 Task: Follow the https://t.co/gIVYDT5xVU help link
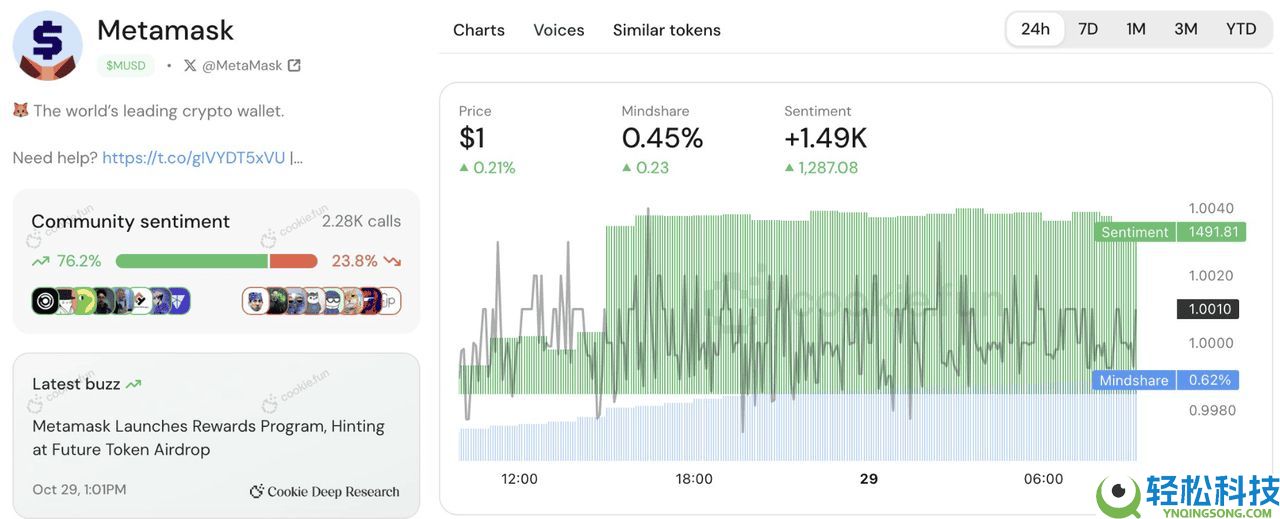[x=194, y=158]
